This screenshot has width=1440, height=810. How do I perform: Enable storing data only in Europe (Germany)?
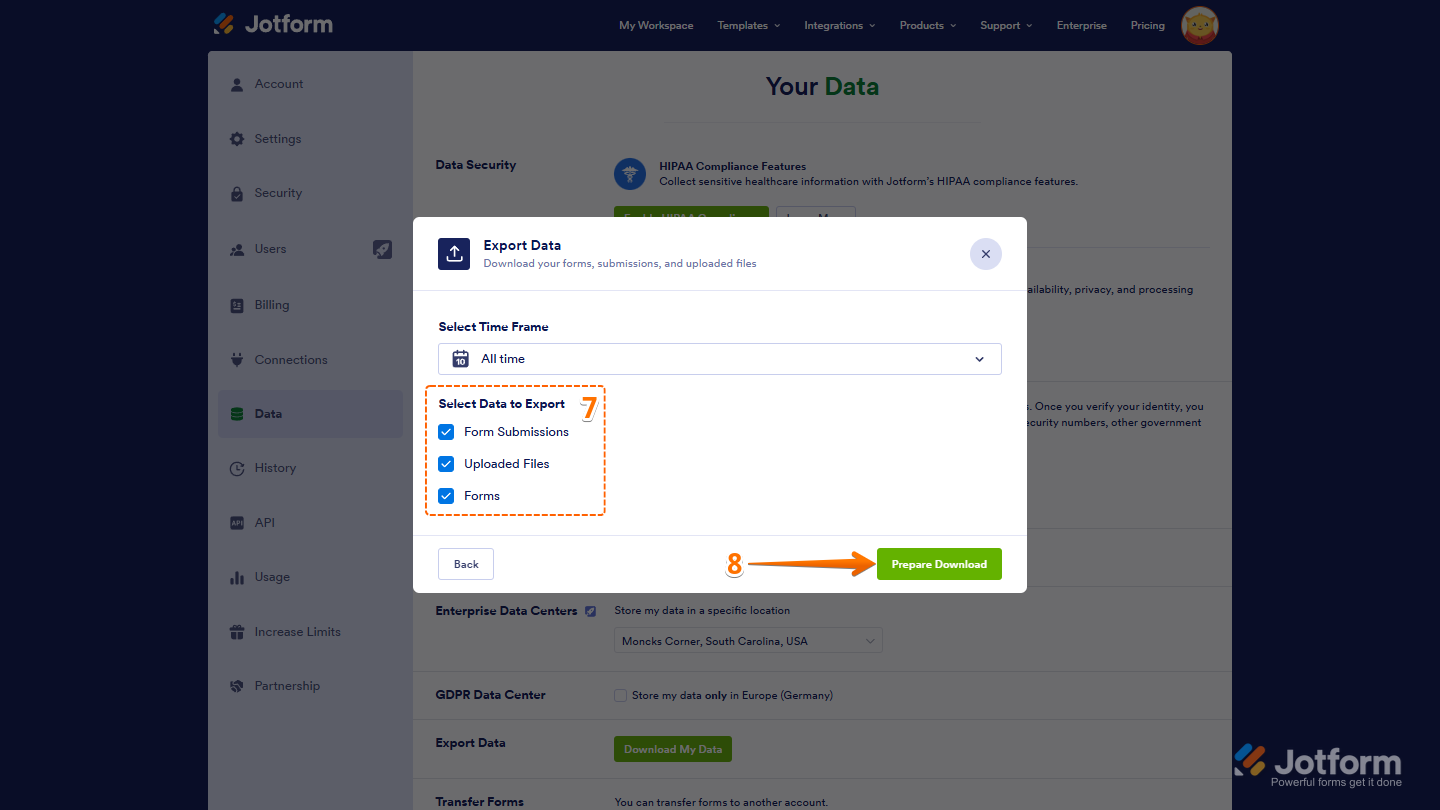[620, 694]
